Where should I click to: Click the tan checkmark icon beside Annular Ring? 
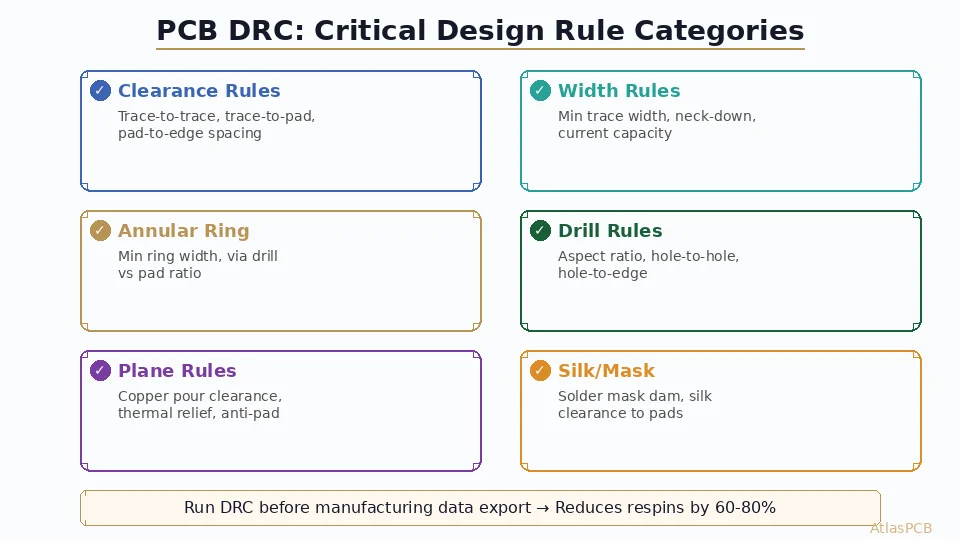coord(100,231)
